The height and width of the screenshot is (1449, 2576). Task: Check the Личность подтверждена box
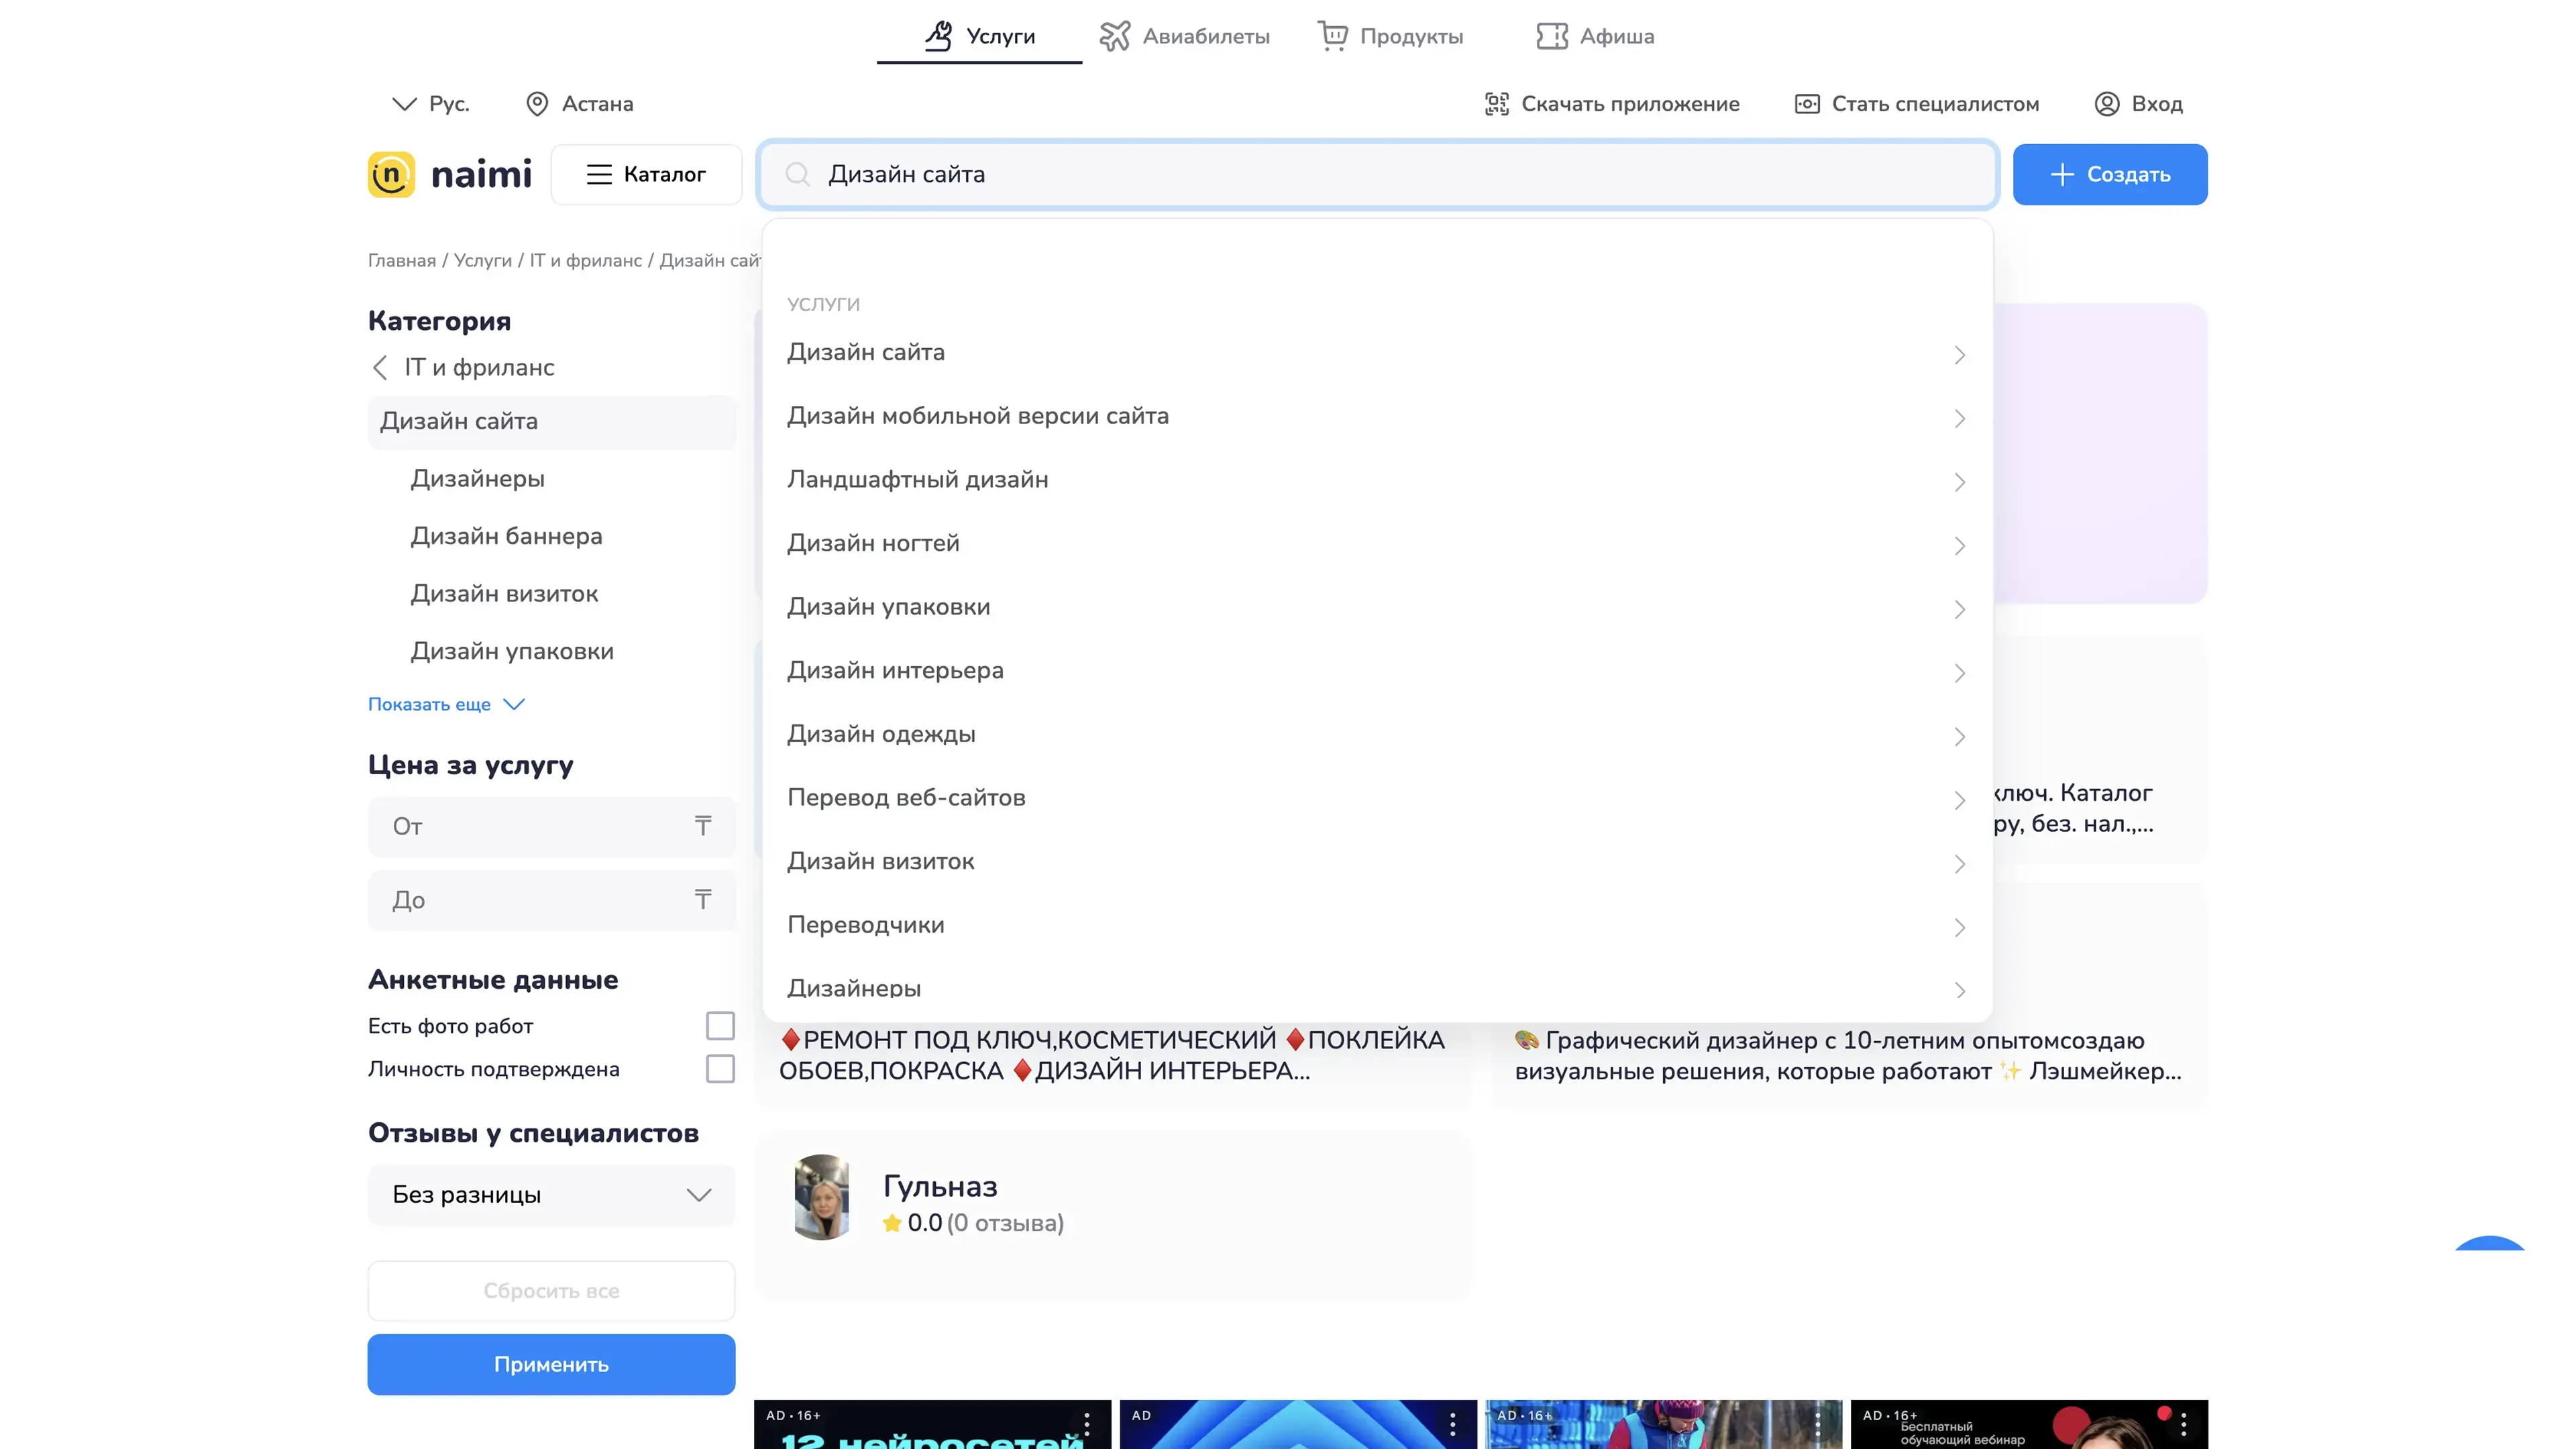click(x=720, y=1069)
